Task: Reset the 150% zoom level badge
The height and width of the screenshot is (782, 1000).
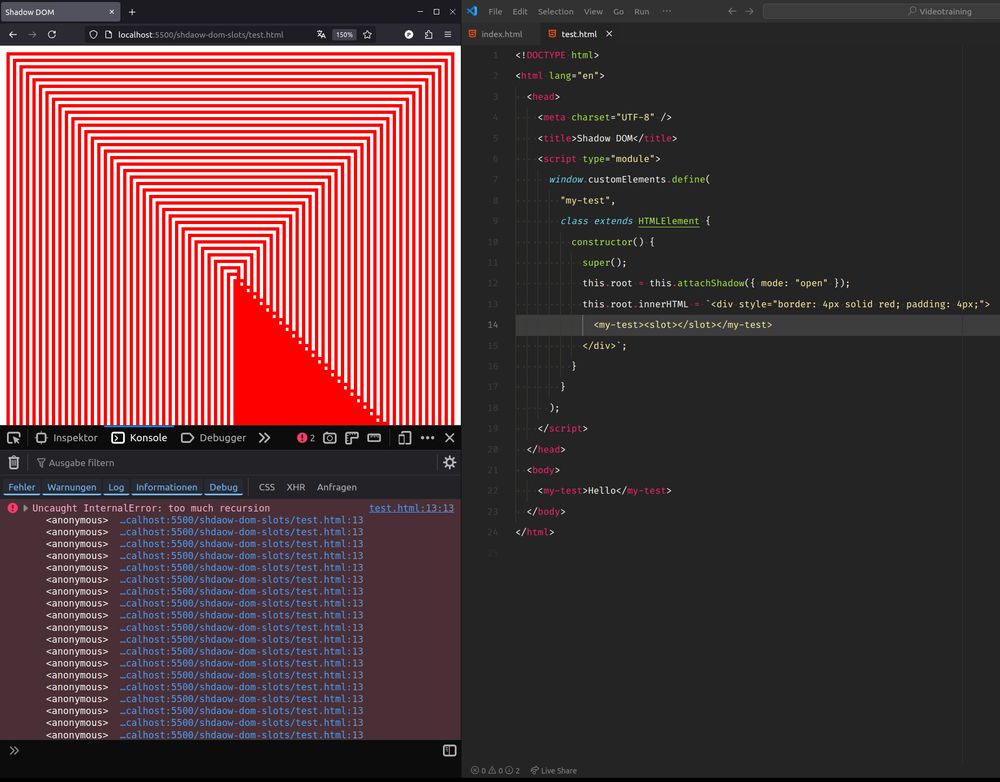Action: (x=344, y=34)
